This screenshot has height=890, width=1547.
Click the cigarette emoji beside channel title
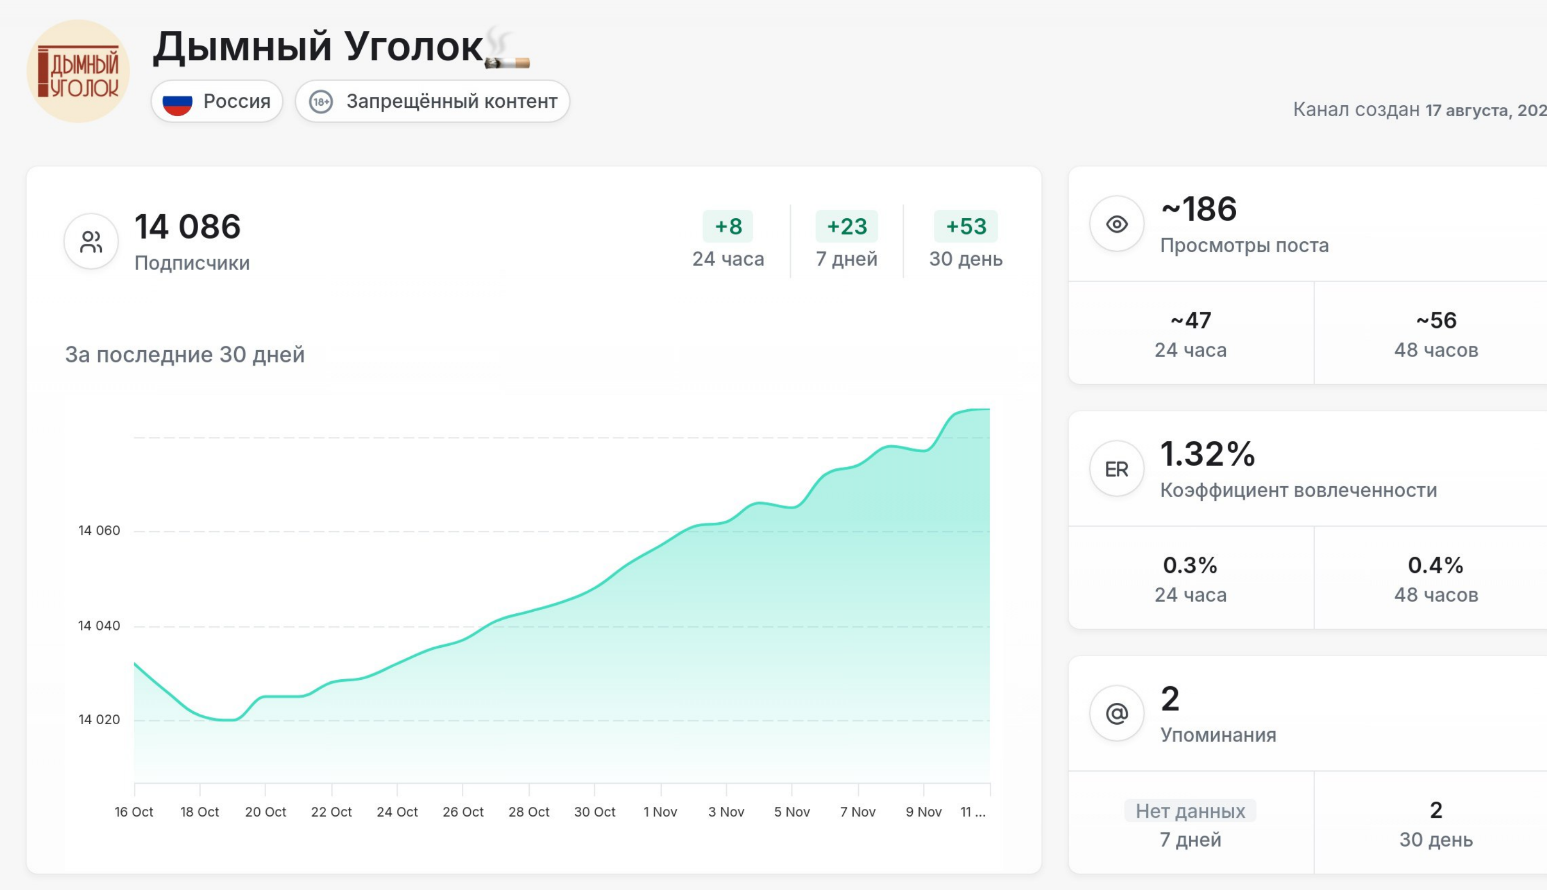506,50
